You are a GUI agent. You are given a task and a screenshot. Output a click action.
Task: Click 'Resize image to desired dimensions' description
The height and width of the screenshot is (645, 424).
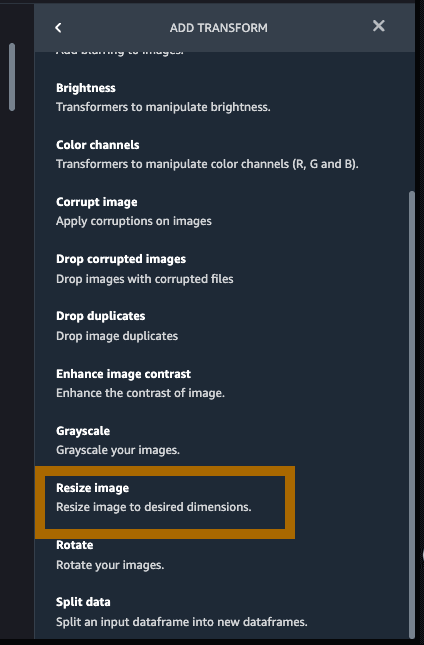[x=153, y=507]
